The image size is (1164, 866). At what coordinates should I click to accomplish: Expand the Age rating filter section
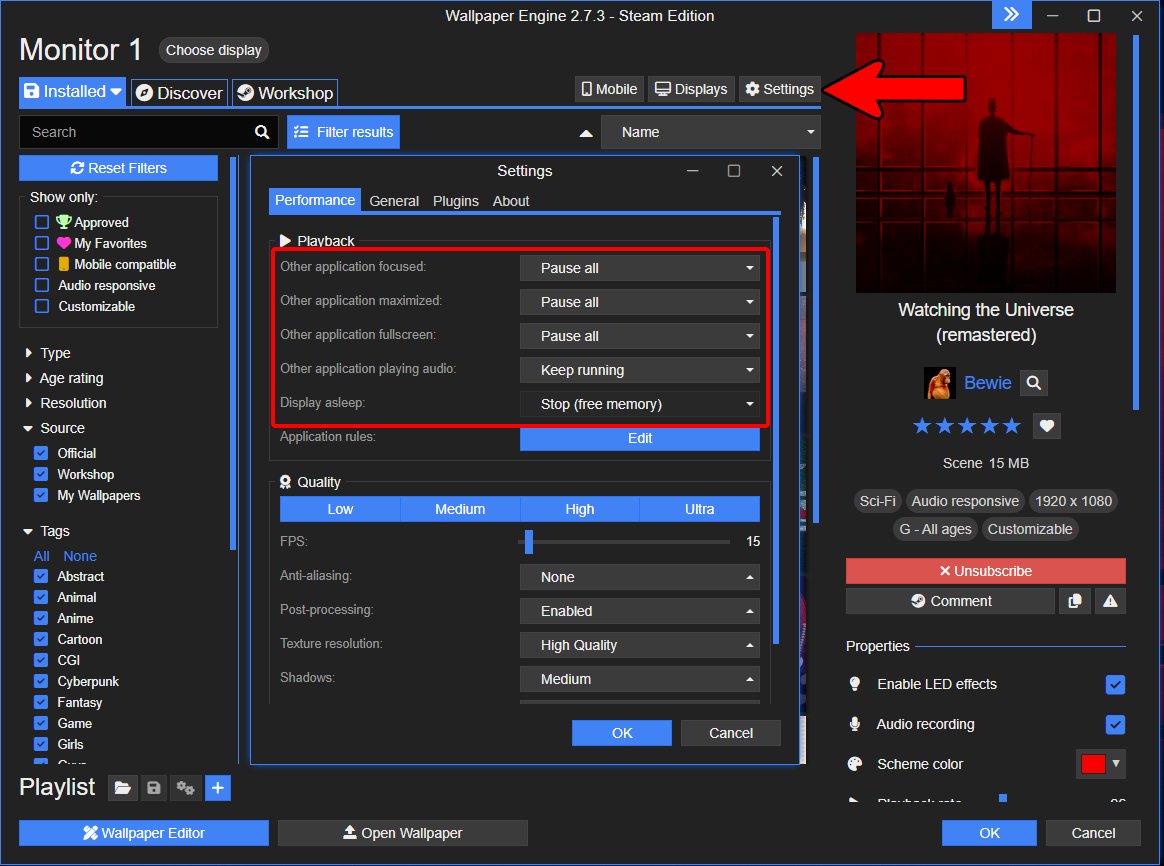point(65,378)
